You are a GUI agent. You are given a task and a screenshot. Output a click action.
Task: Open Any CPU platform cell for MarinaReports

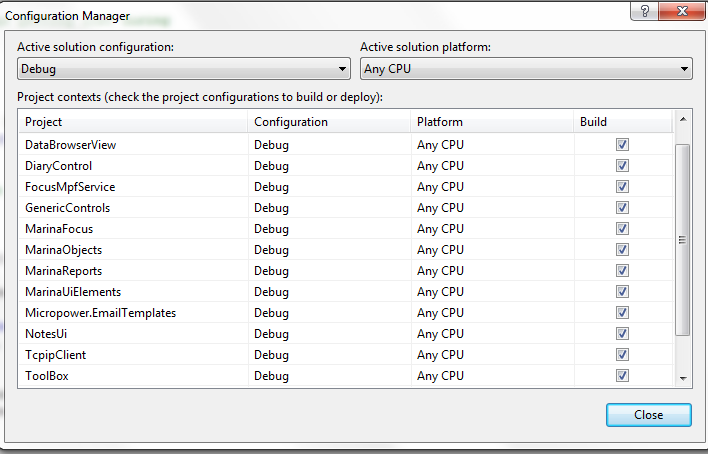coord(493,271)
